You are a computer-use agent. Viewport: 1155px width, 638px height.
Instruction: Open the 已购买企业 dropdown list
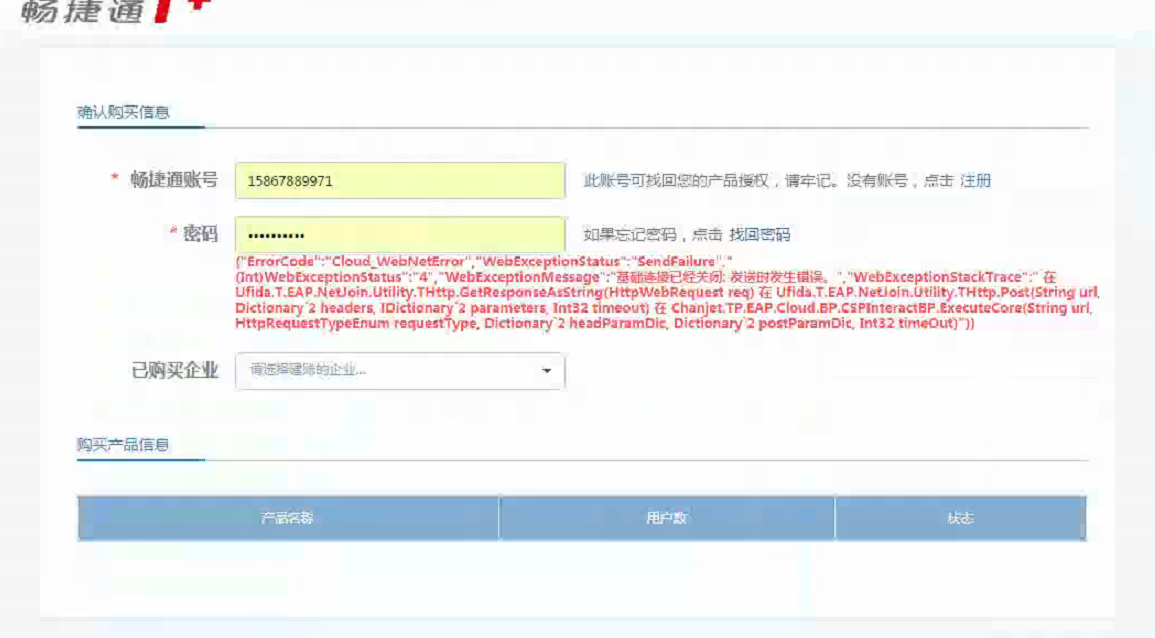[400, 371]
